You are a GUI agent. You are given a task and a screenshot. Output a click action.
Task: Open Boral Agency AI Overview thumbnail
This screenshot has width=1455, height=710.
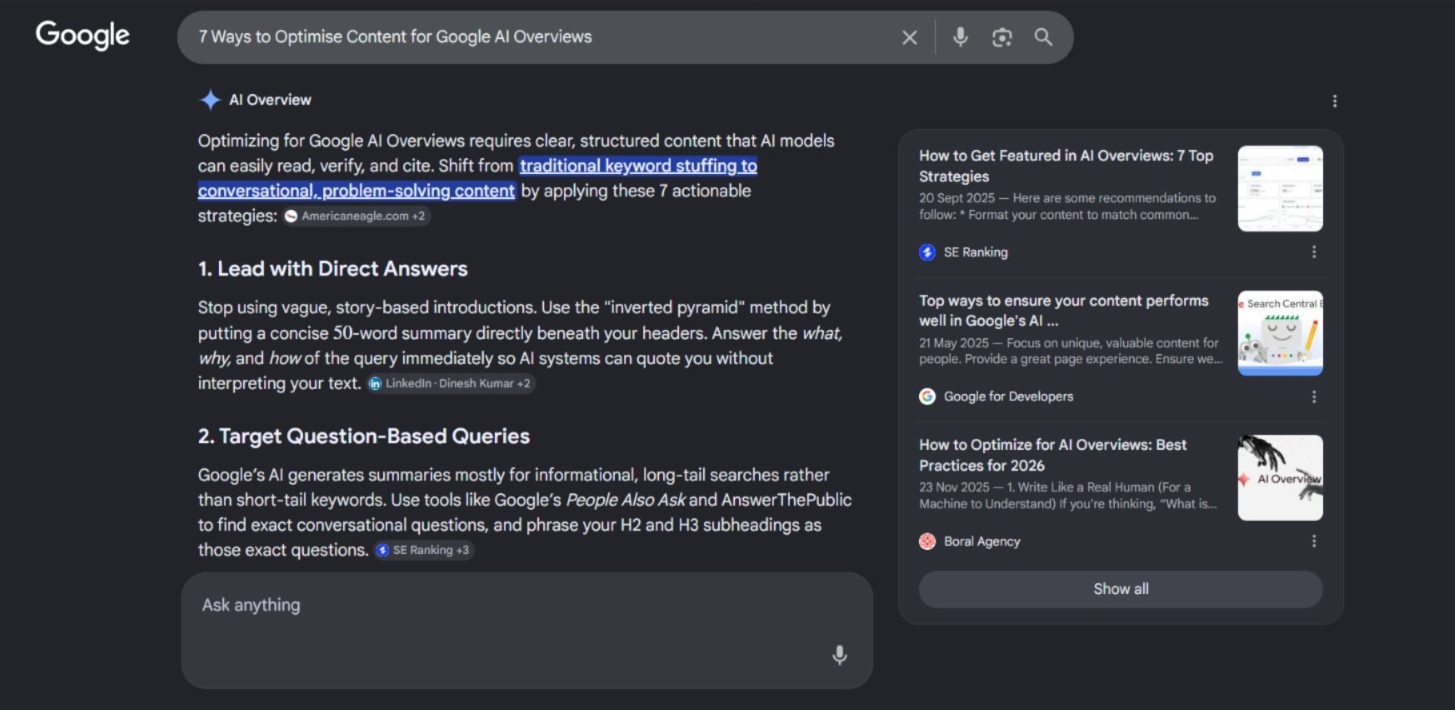1280,478
